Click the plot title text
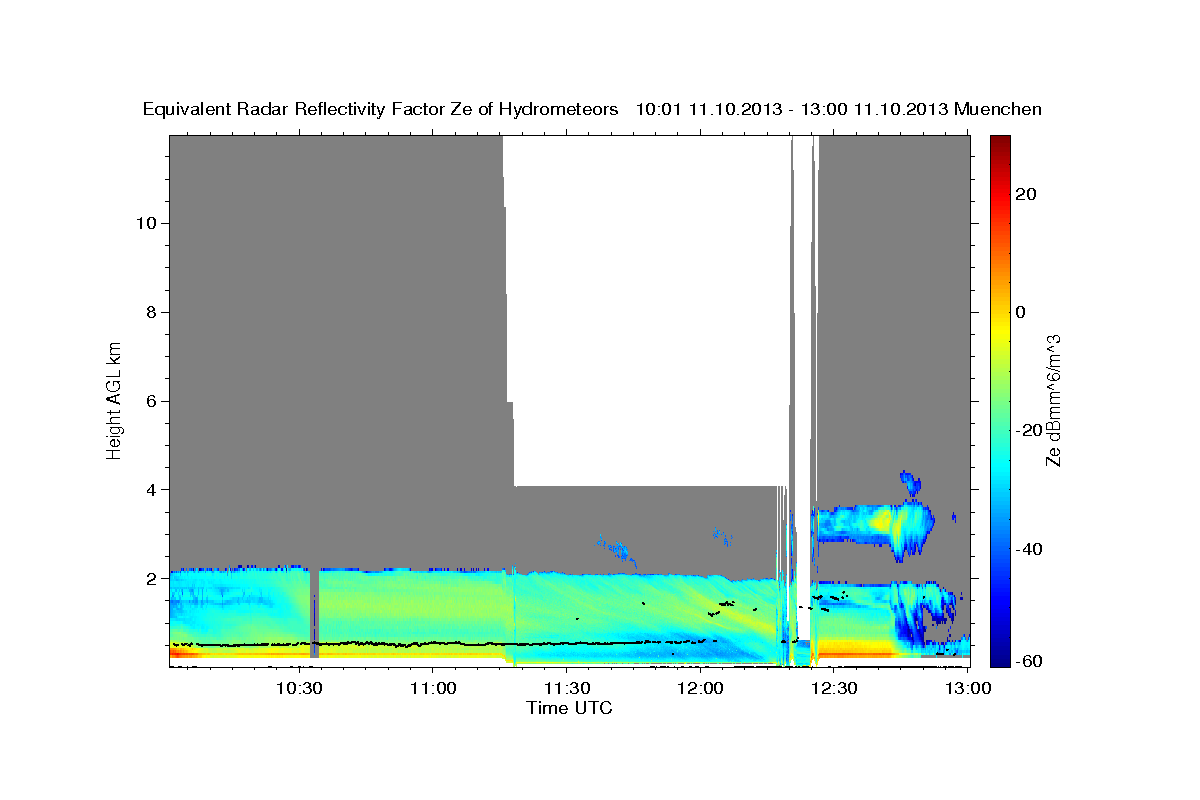1200x800 pixels. pos(593,109)
